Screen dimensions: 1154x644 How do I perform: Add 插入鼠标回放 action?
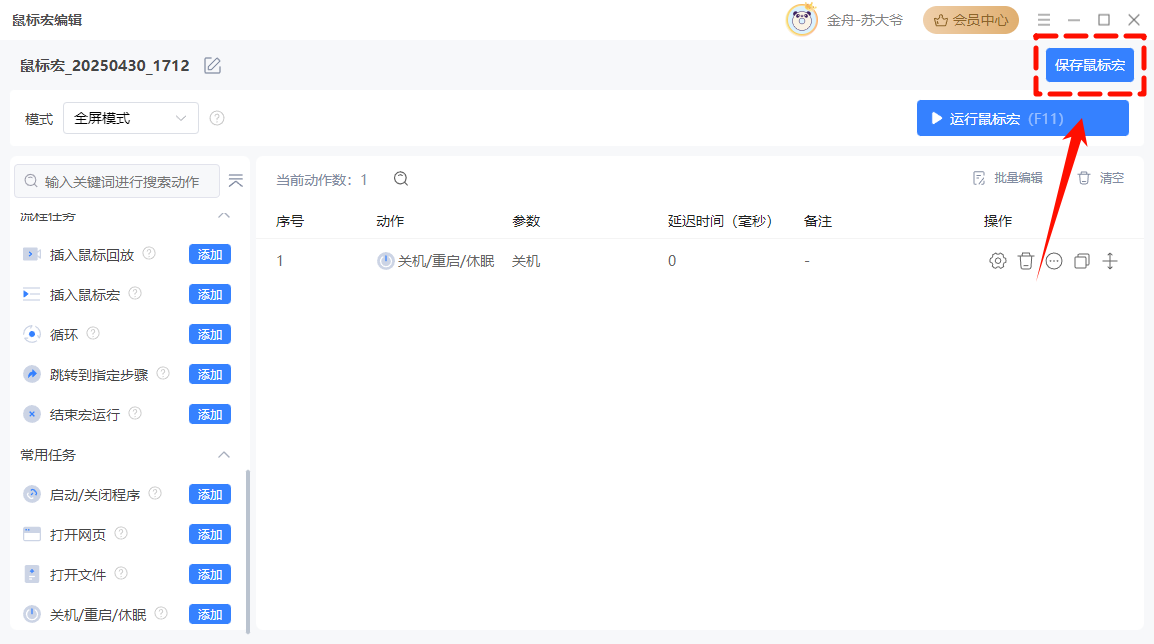click(210, 254)
